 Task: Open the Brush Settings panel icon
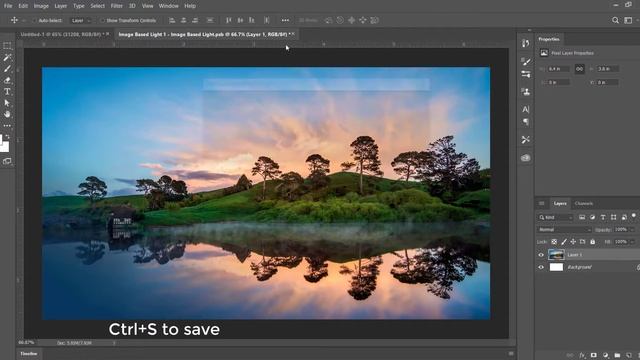[526, 74]
